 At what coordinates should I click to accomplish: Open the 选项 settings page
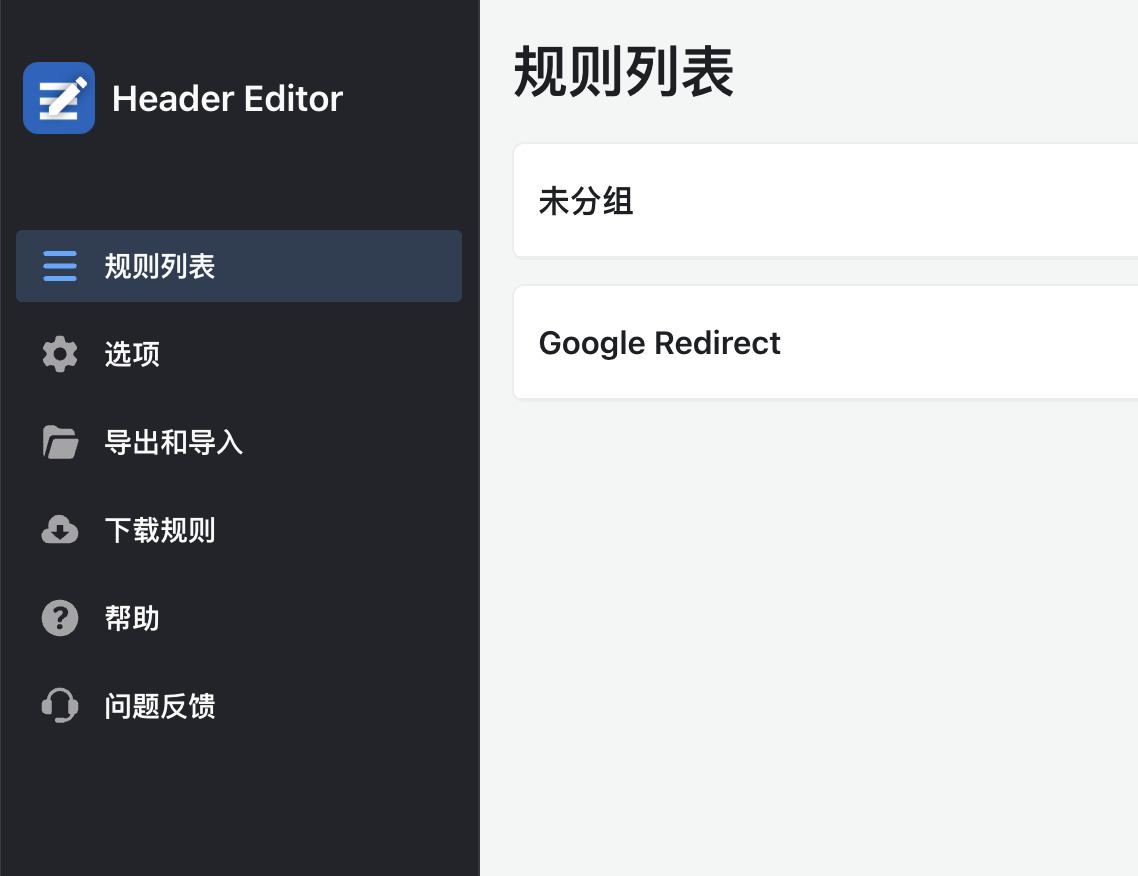239,354
